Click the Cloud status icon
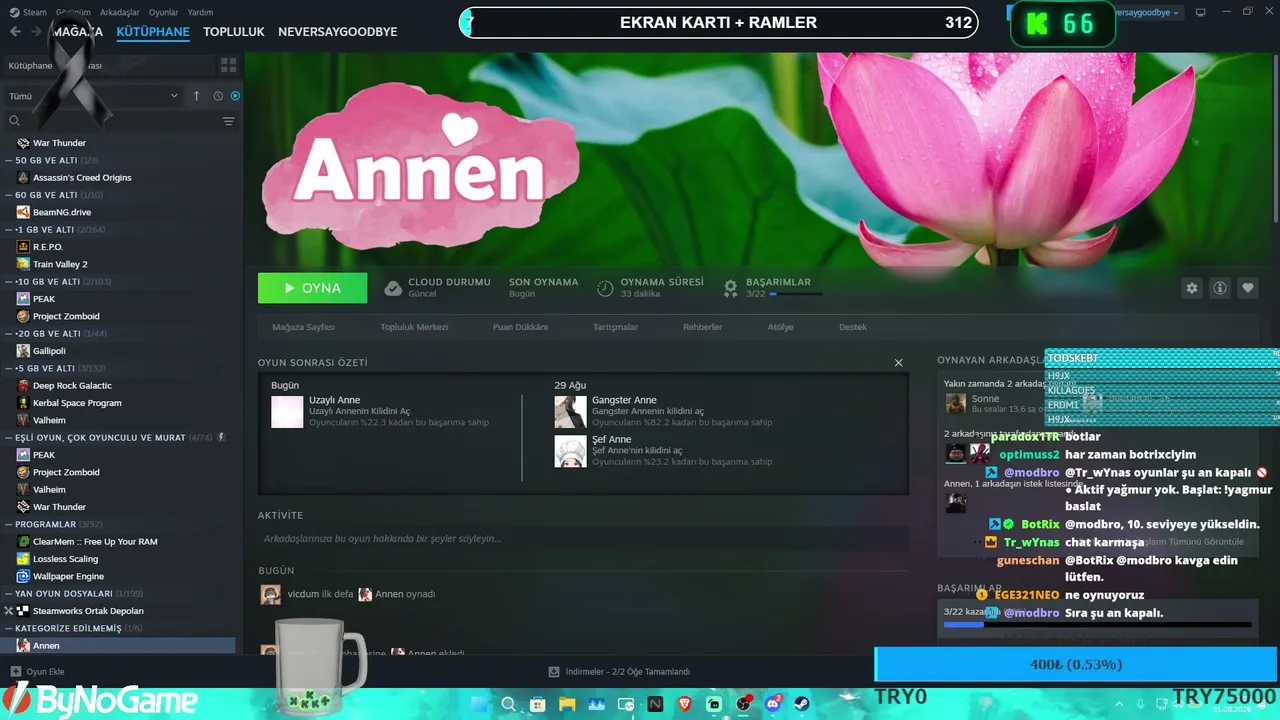 (x=393, y=288)
